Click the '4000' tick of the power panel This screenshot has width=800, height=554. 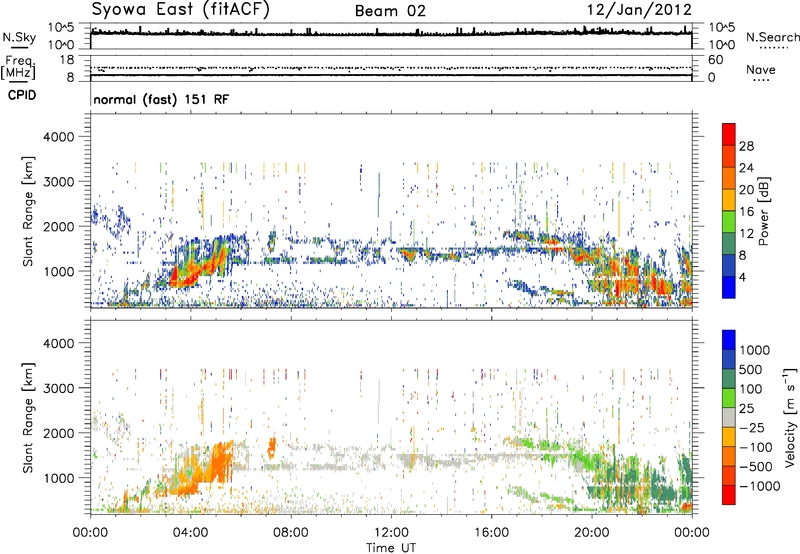coord(58,137)
